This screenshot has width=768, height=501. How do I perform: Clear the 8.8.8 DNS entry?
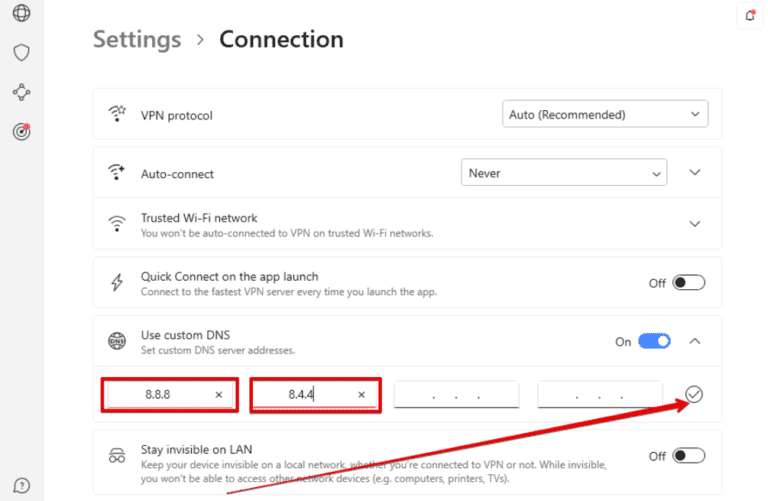click(x=219, y=395)
